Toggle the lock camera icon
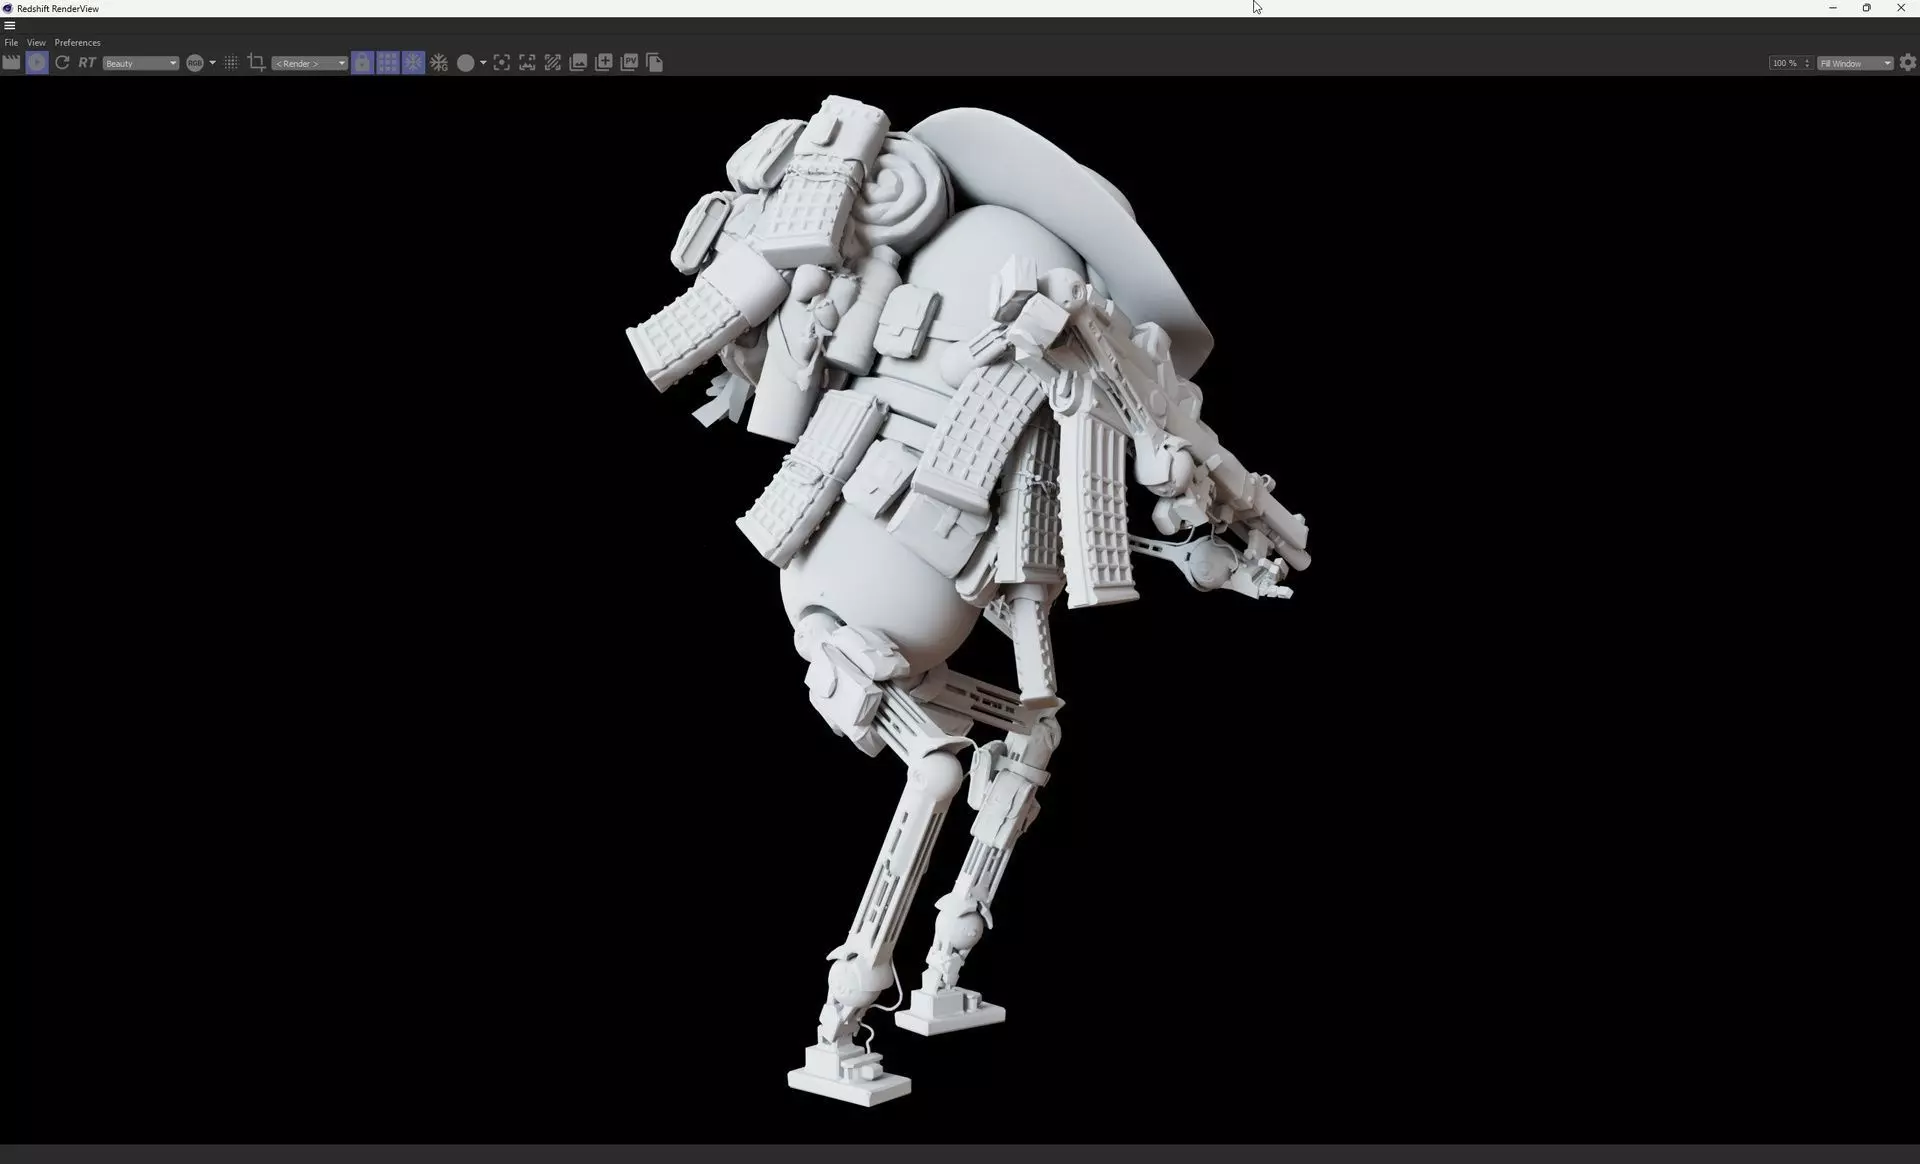 coord(362,63)
